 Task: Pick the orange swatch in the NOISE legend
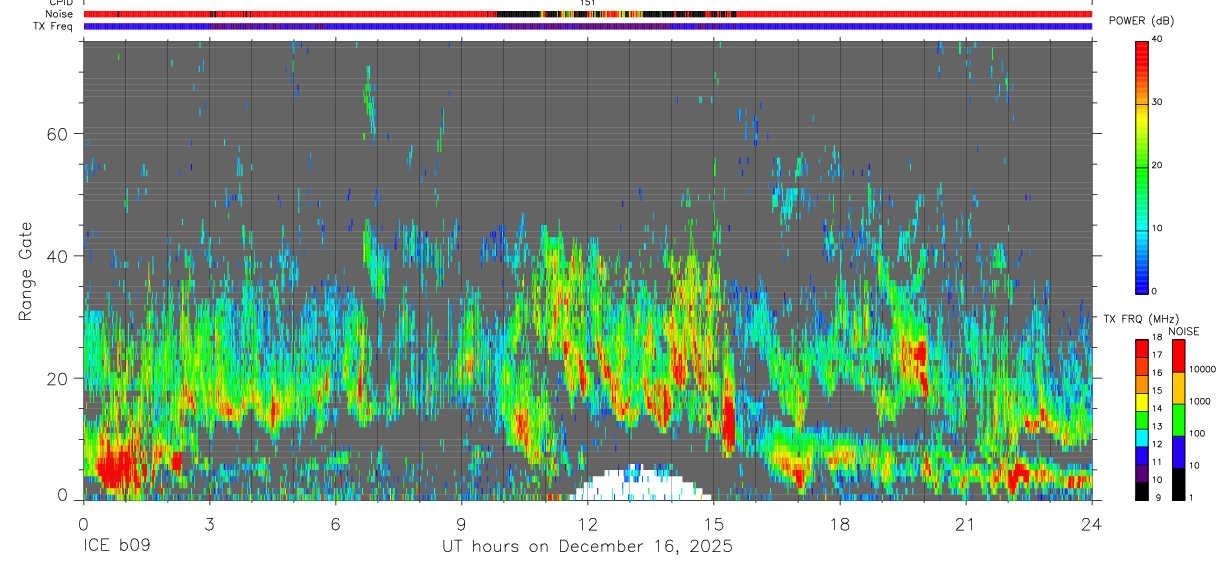click(x=1178, y=388)
